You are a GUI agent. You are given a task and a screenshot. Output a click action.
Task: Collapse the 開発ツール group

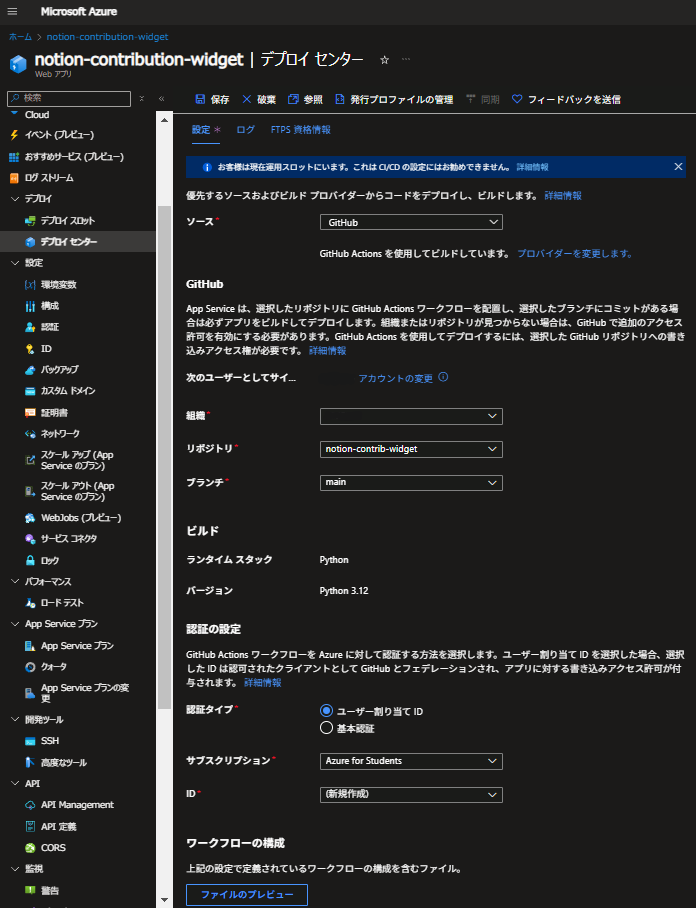point(15,720)
